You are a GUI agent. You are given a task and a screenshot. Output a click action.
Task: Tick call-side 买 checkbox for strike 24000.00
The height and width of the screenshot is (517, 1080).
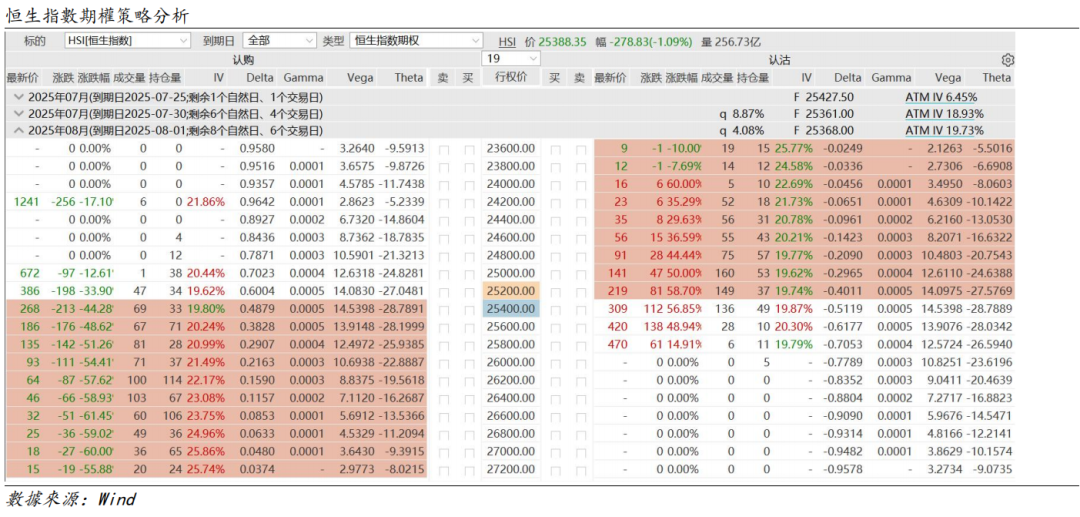click(468, 184)
